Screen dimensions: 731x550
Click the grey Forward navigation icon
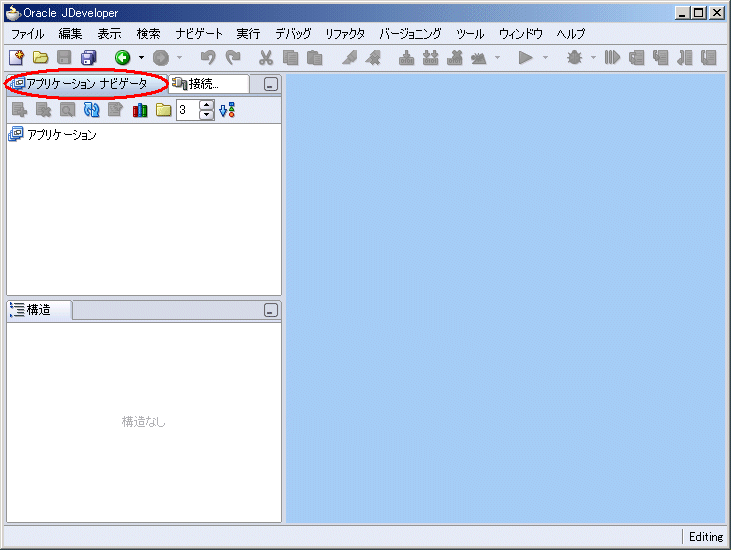(161, 58)
